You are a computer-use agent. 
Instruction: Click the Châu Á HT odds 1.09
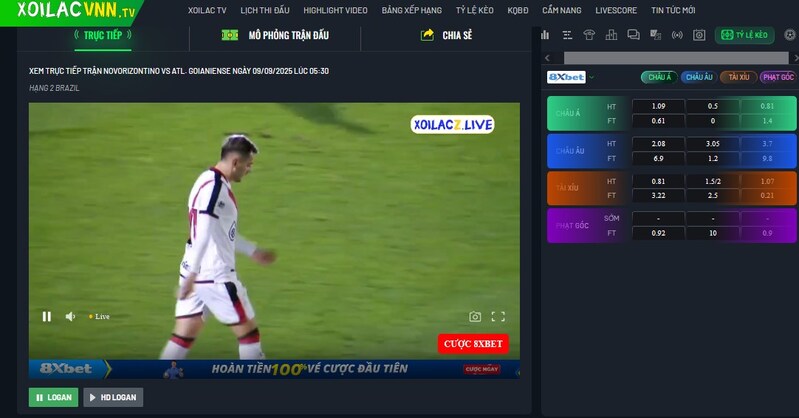pos(658,106)
